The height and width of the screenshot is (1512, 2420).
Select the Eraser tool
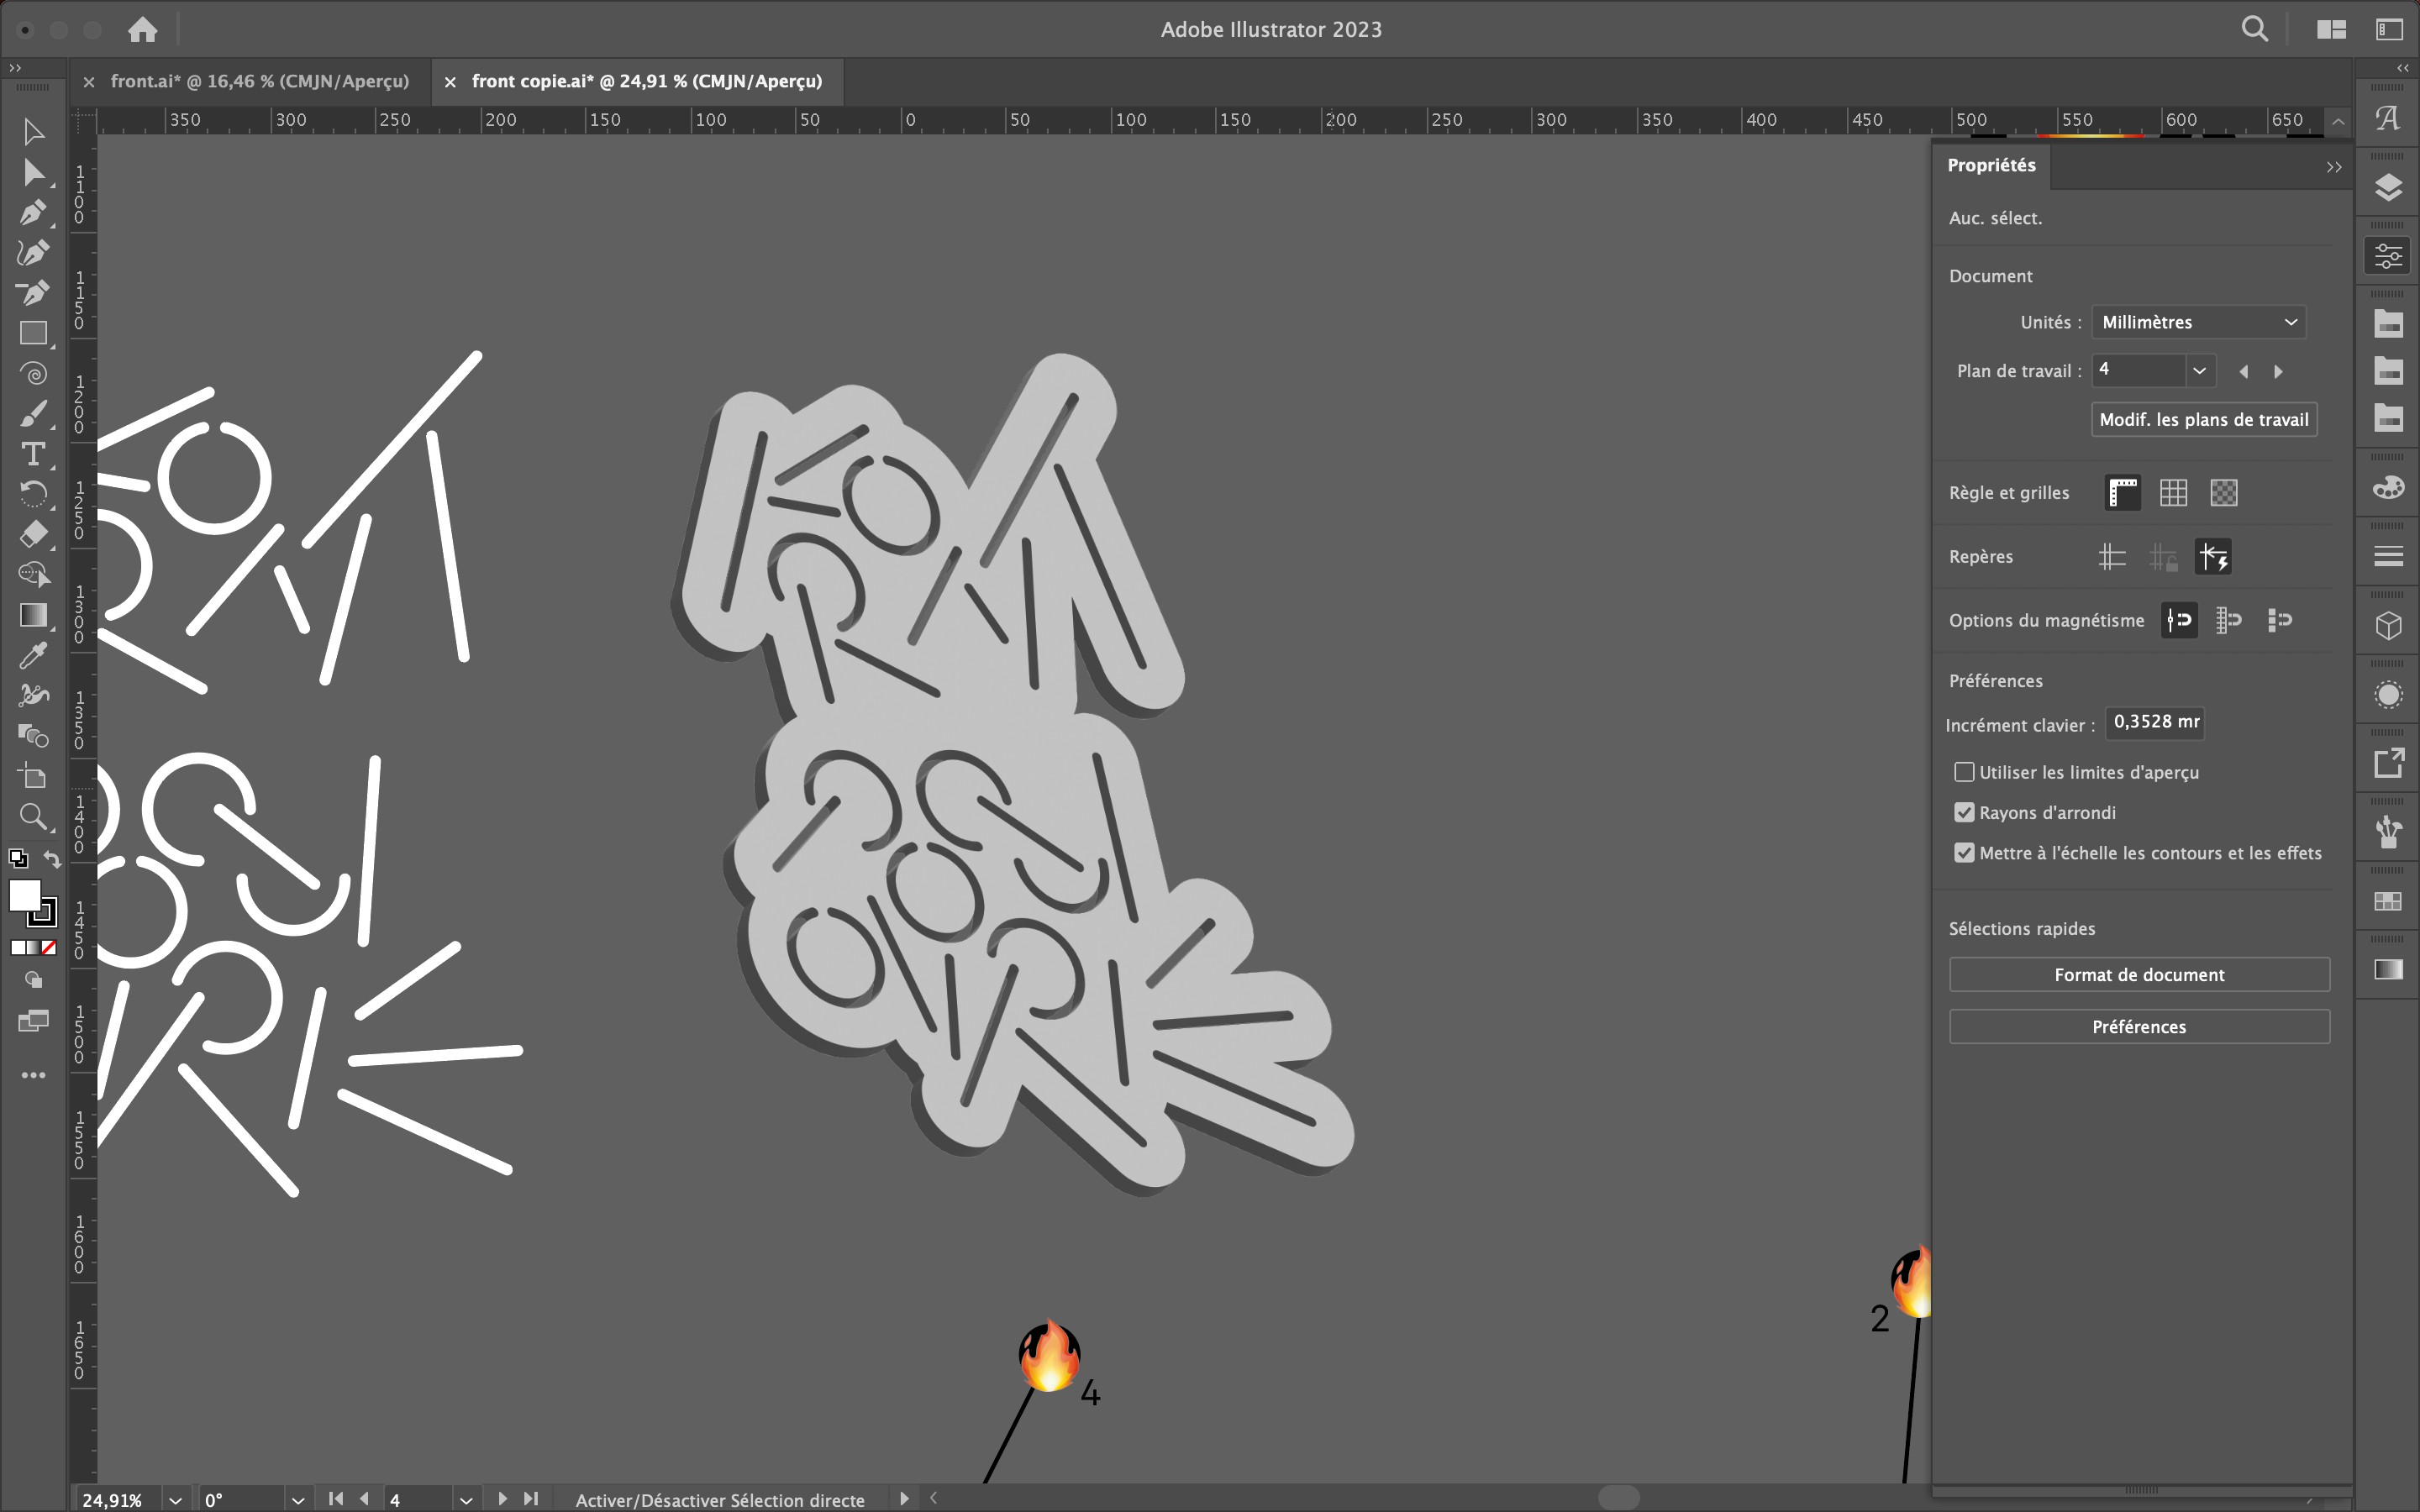[x=32, y=534]
